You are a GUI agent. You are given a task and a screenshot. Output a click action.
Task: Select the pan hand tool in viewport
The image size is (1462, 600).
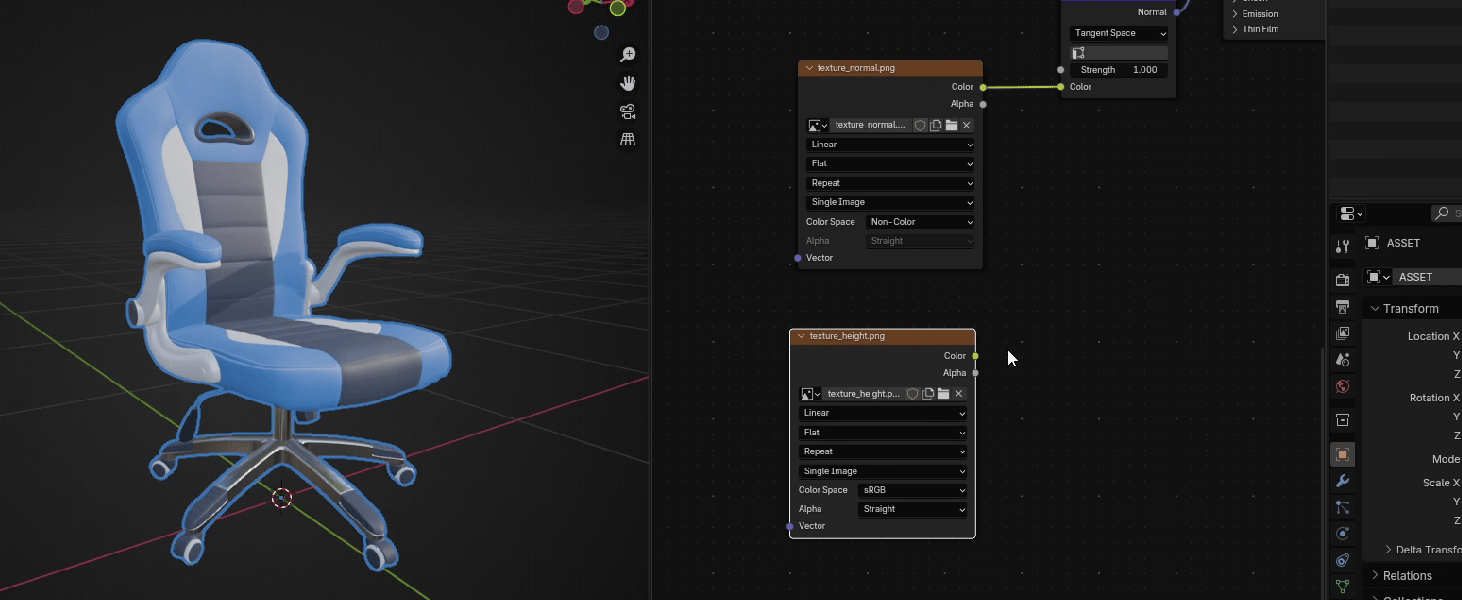point(628,83)
